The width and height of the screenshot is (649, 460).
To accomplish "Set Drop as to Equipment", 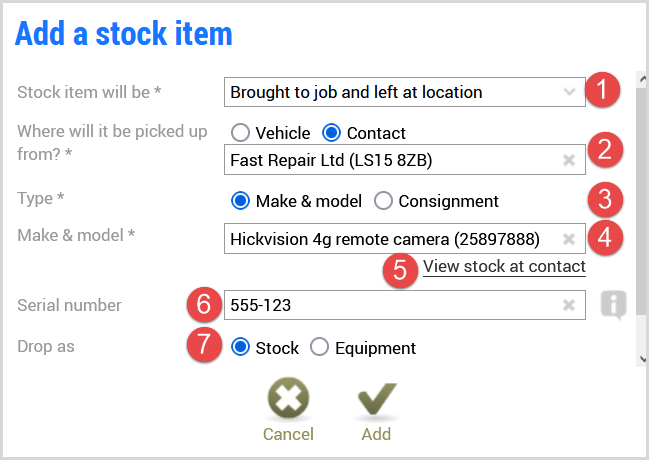I will pyautogui.click(x=320, y=347).
